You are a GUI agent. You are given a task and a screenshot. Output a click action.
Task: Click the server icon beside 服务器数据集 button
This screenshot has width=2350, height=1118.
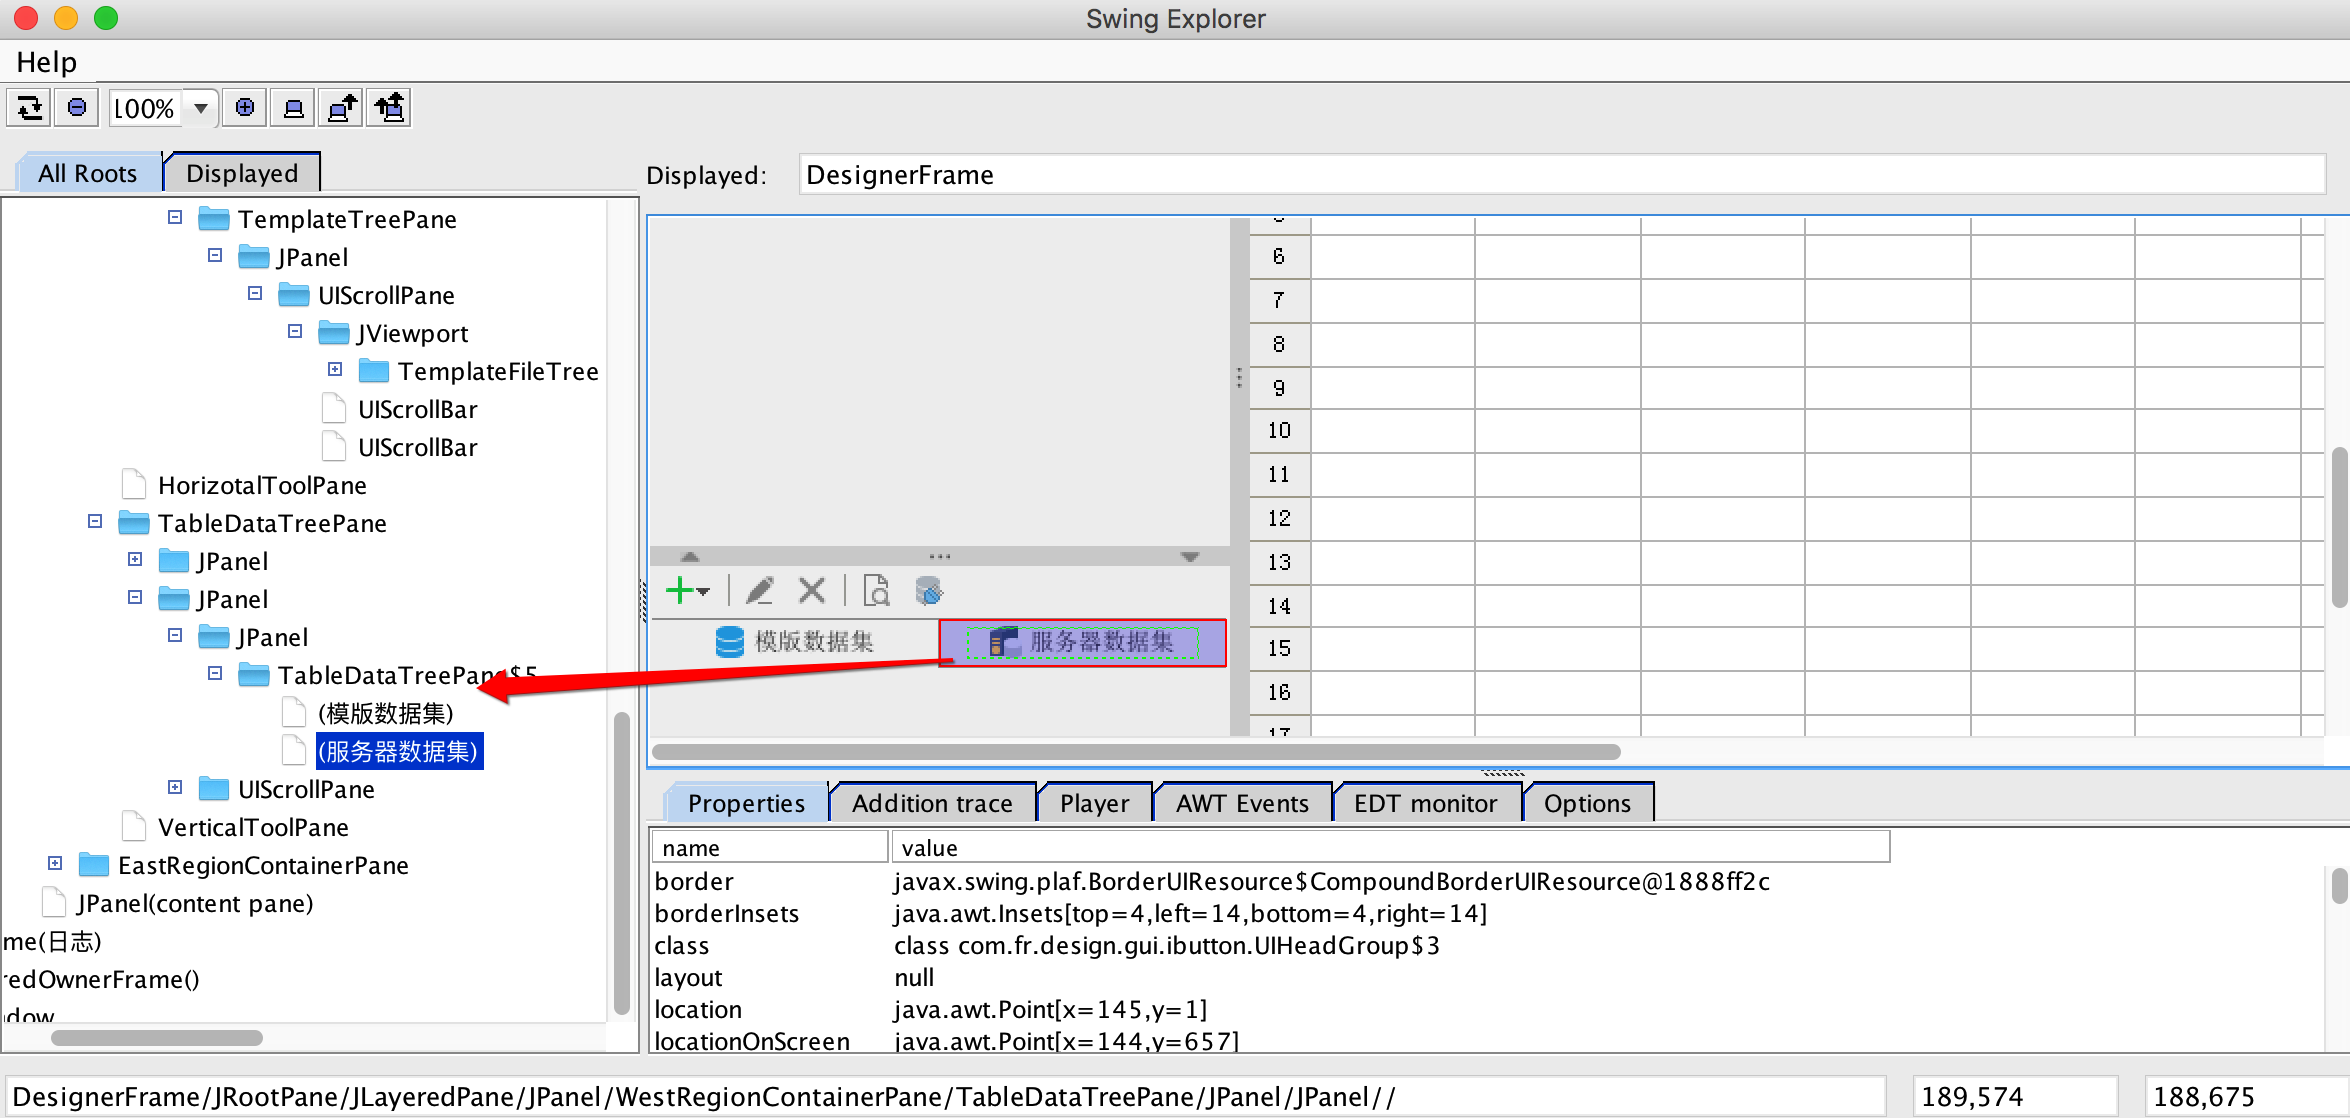pyautogui.click(x=1004, y=642)
